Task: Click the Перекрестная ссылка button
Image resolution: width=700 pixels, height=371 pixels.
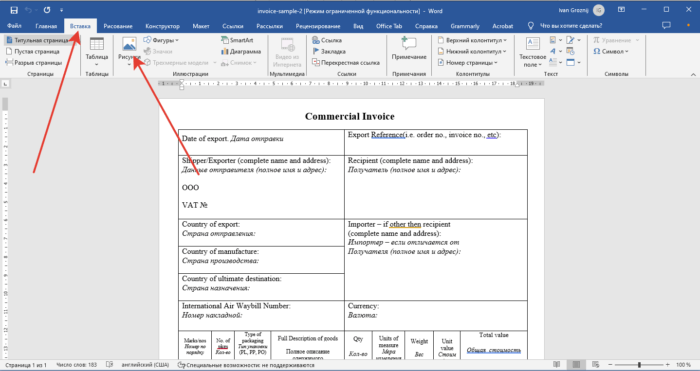Action: [x=346, y=63]
